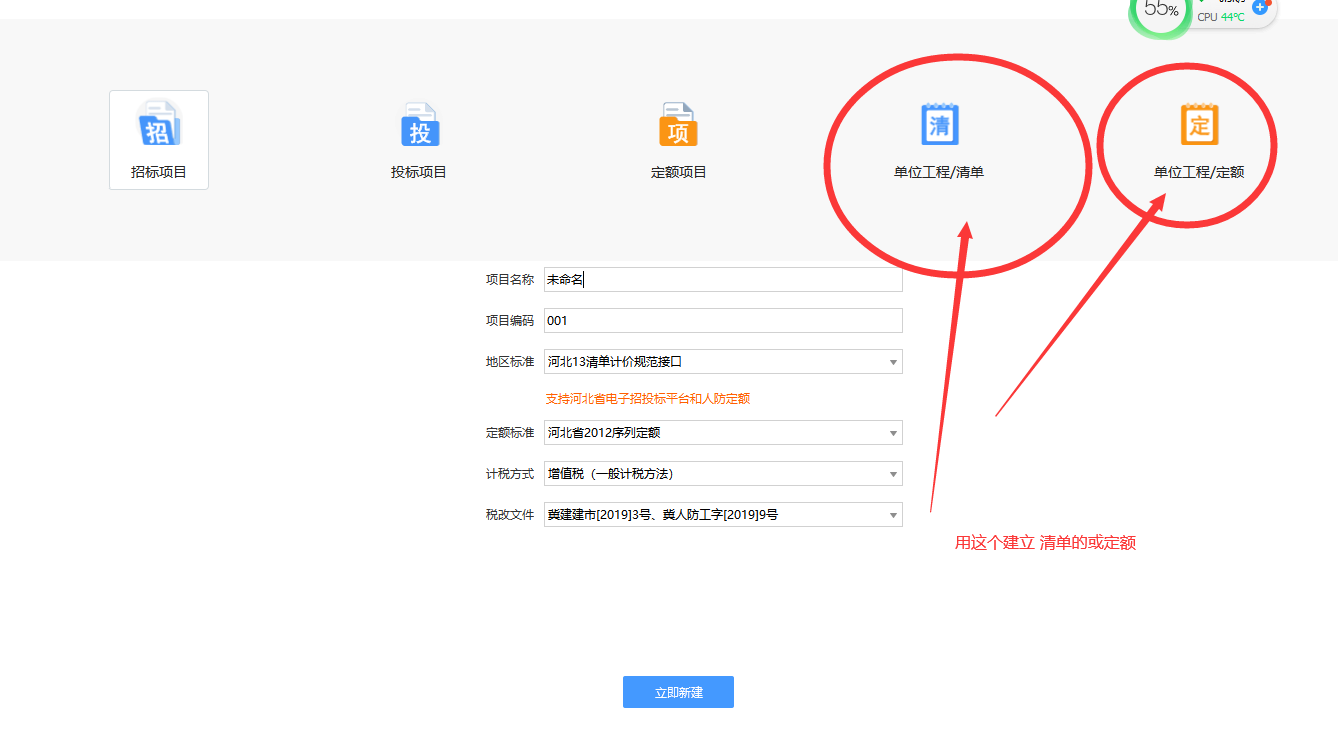
Task: Click the 项目编码 input field
Action: pos(723,321)
